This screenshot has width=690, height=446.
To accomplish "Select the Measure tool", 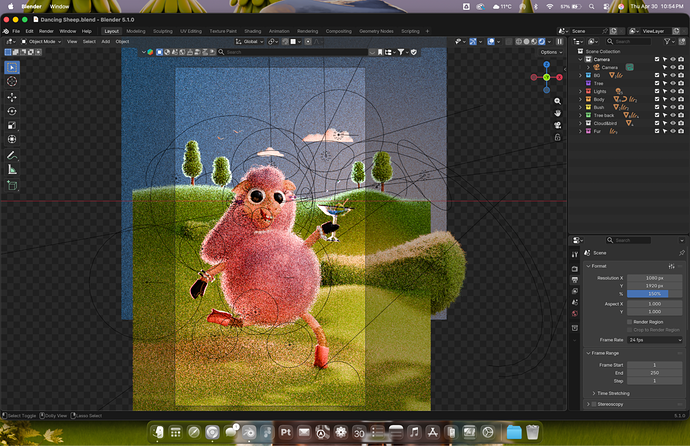I will coord(12,169).
